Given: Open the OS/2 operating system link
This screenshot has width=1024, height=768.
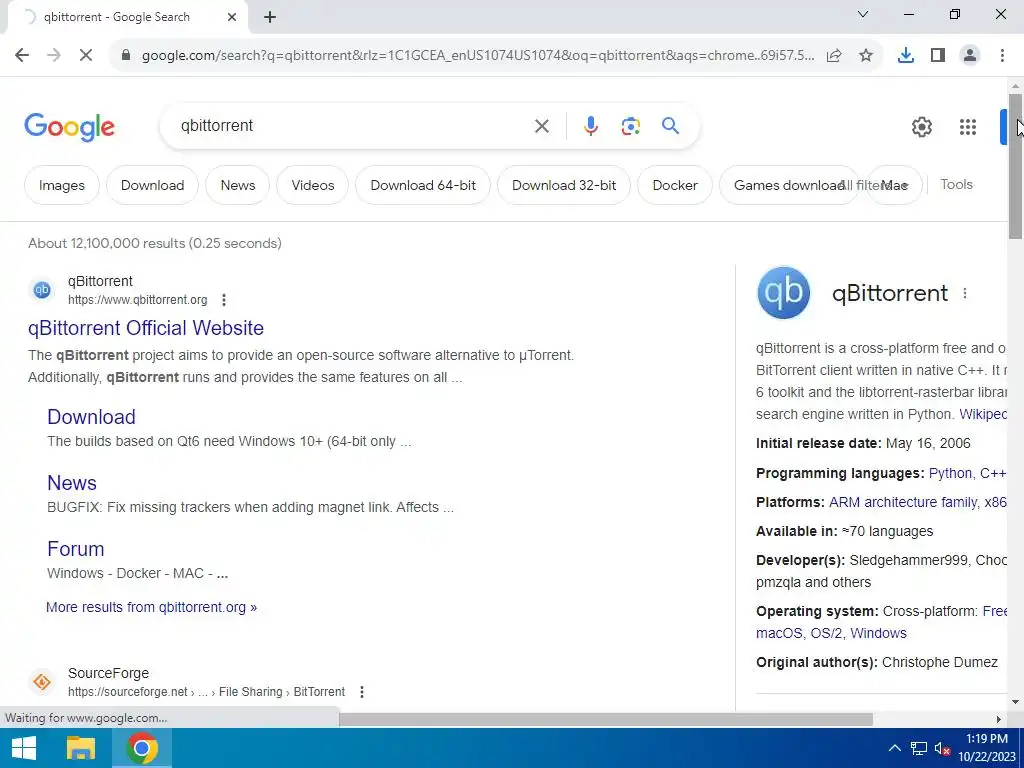Looking at the screenshot, I should coord(827,633).
